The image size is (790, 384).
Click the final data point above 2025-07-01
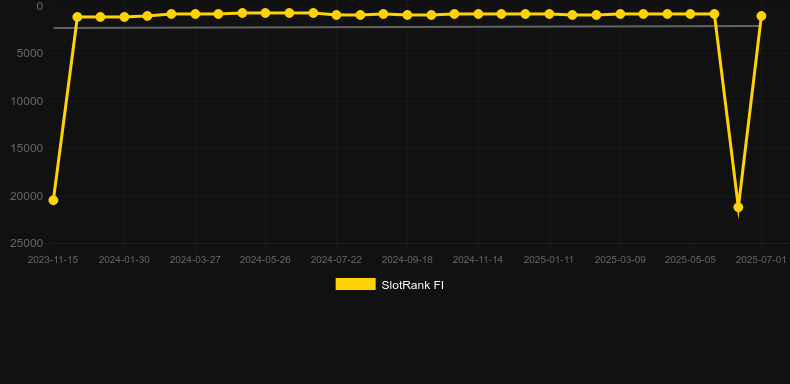pyautogui.click(x=761, y=16)
